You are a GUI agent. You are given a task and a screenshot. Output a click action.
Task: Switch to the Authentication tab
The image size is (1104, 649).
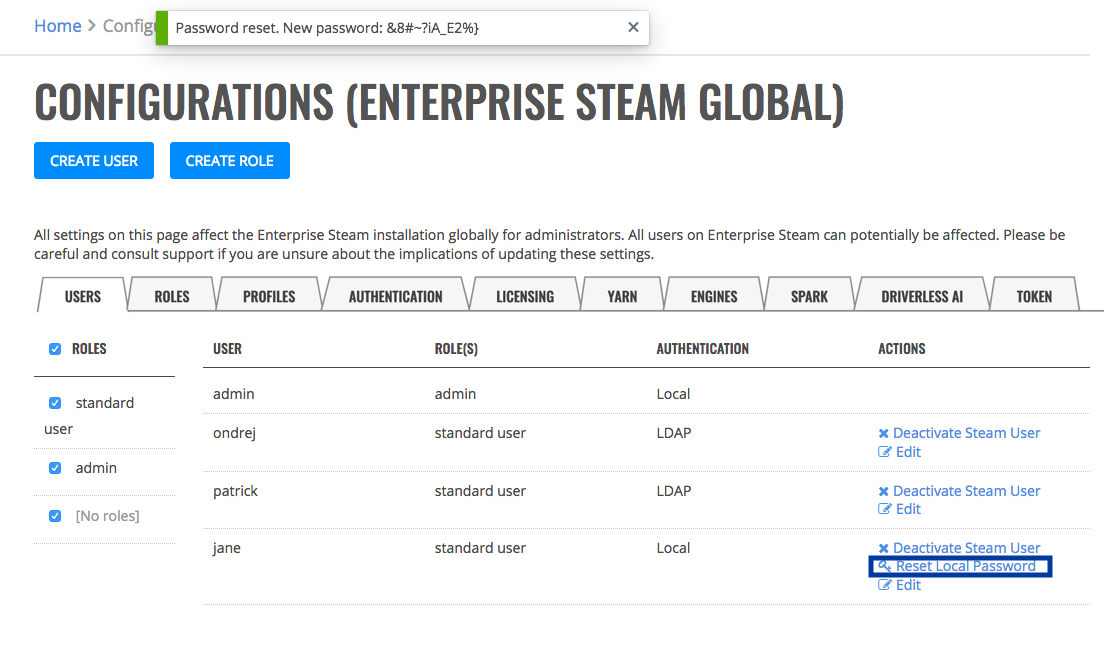[x=396, y=296]
